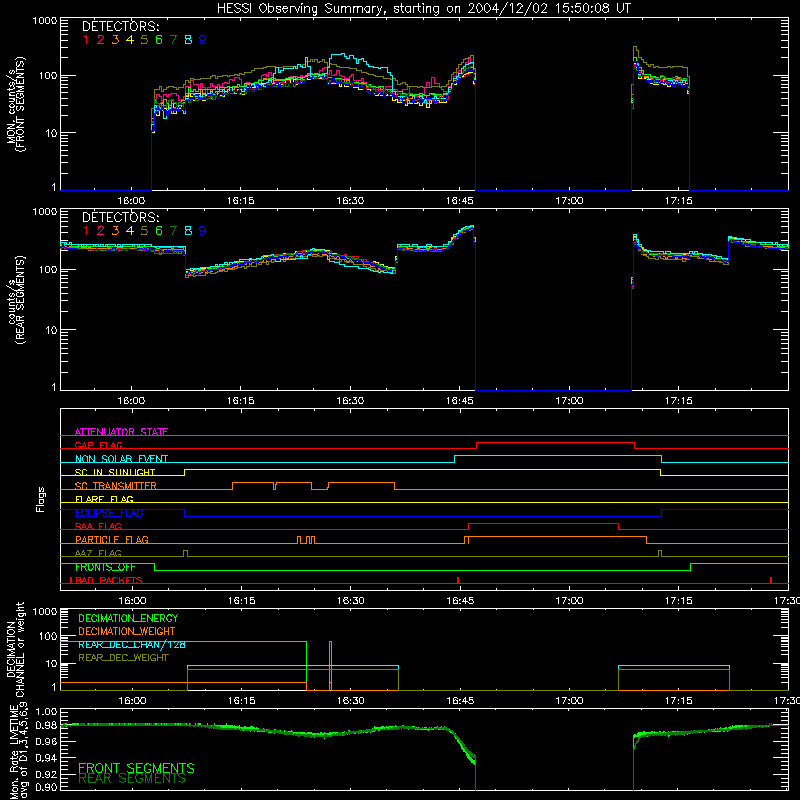
Task: Click the BAD_PACKETS flag label
Action: (109, 580)
